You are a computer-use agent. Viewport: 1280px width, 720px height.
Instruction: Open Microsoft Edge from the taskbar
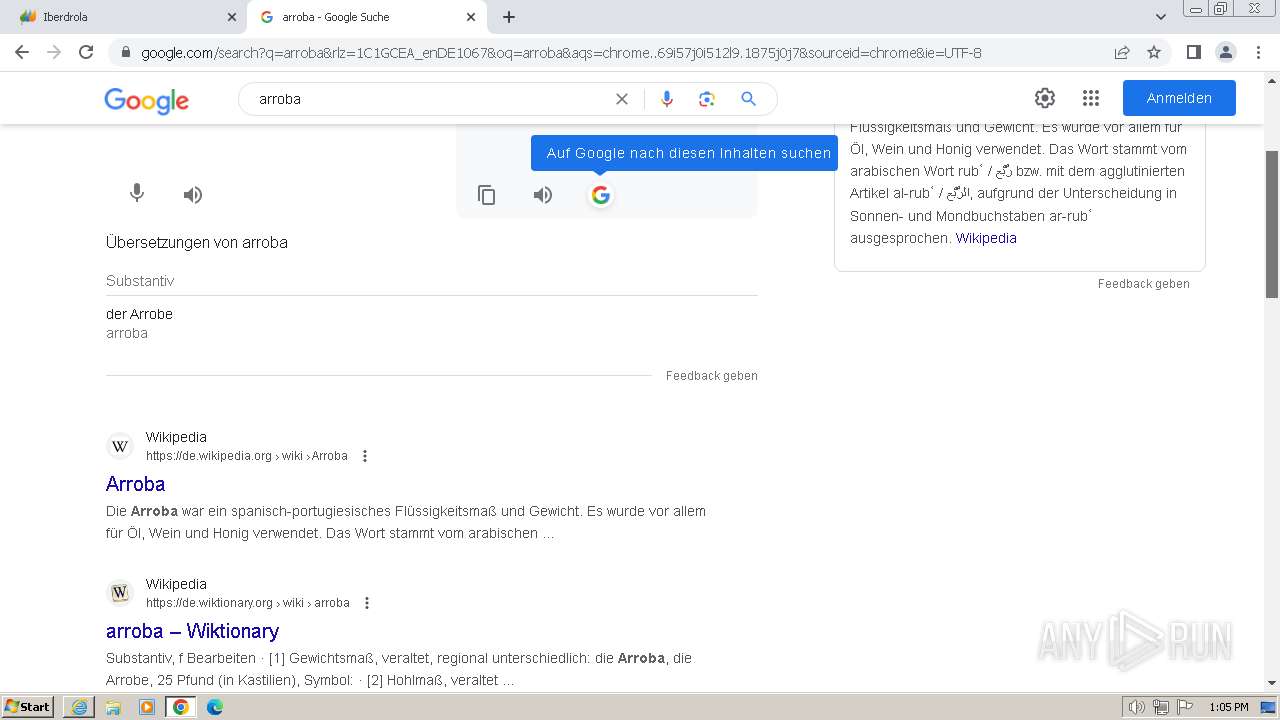tap(215, 707)
